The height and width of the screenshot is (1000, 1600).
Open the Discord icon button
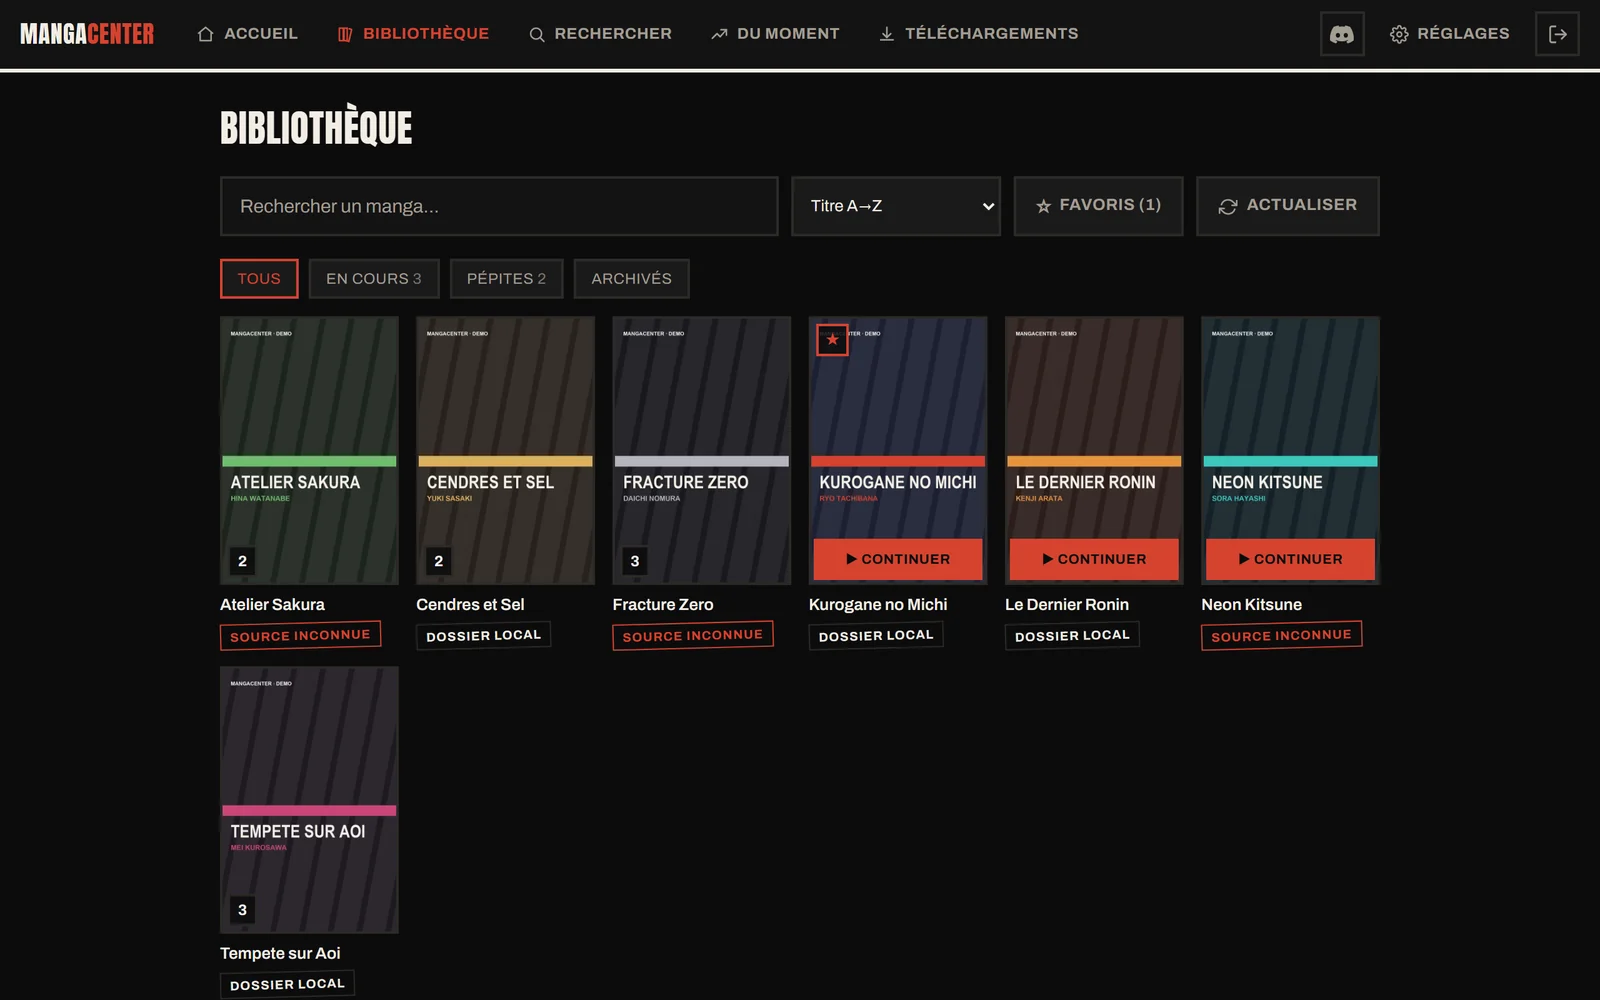pyautogui.click(x=1342, y=34)
